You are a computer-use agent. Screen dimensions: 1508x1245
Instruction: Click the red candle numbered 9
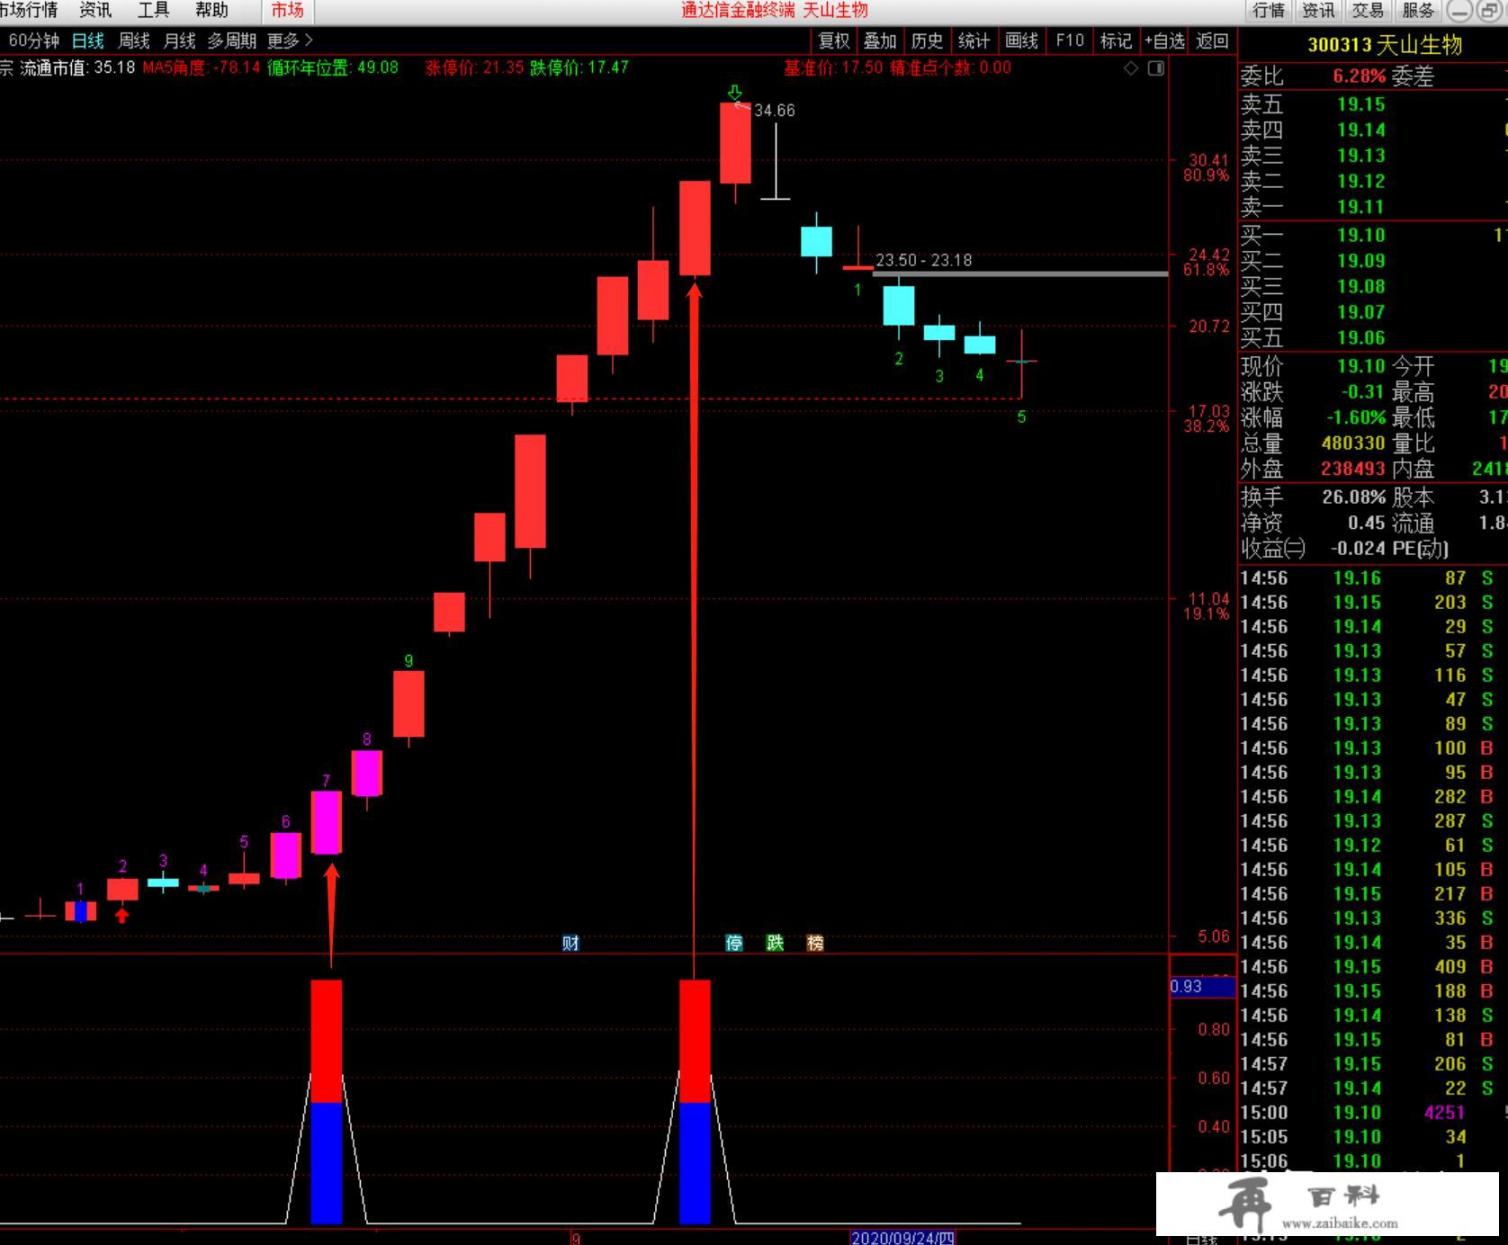408,704
